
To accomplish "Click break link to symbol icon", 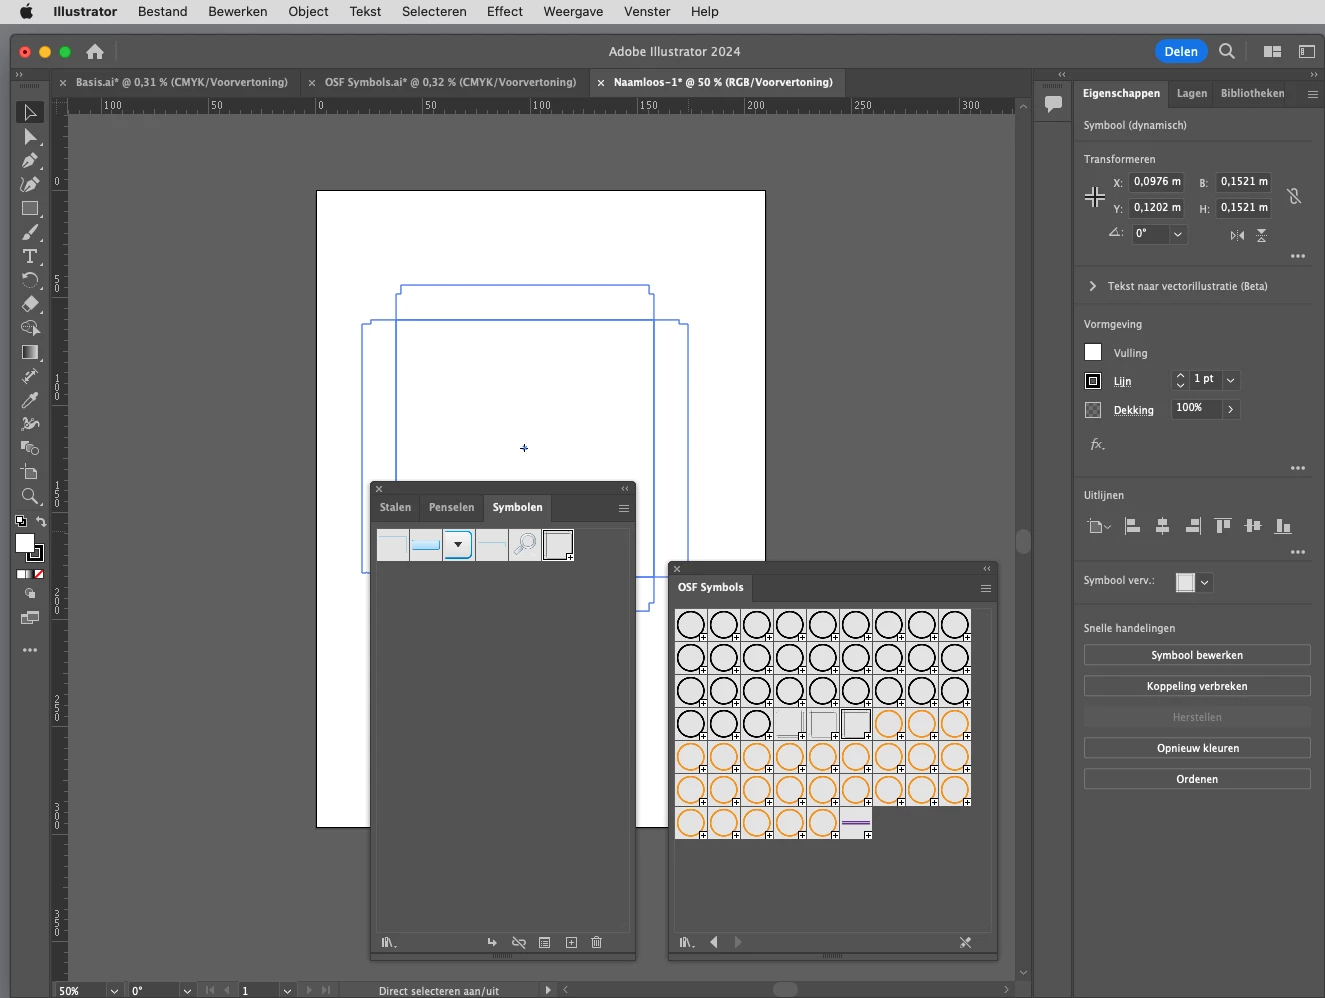I will [x=519, y=942].
